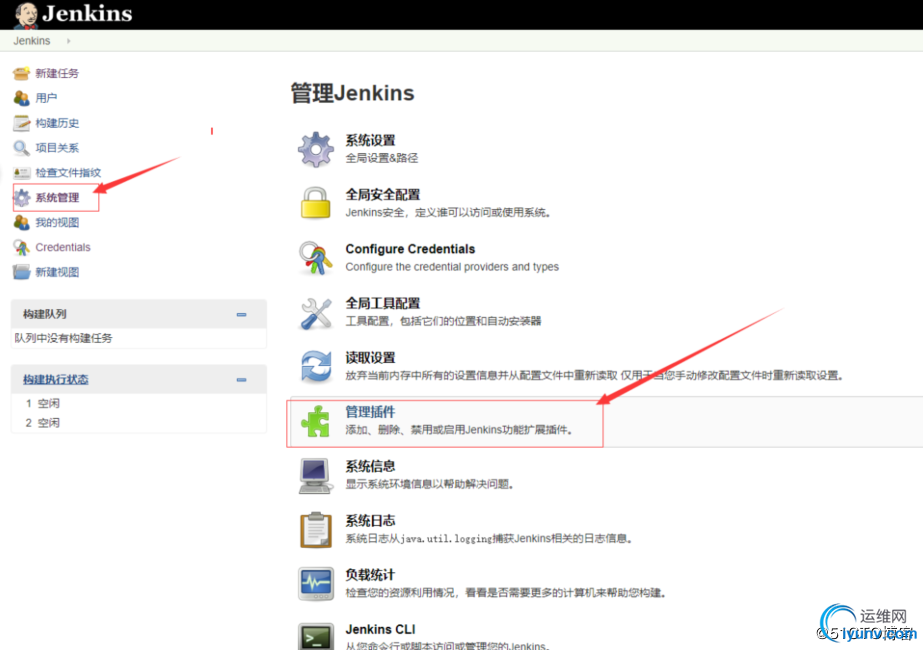Screen dimensions: 923x650
Task: Open the 系统设置 title link
Action: (370, 141)
